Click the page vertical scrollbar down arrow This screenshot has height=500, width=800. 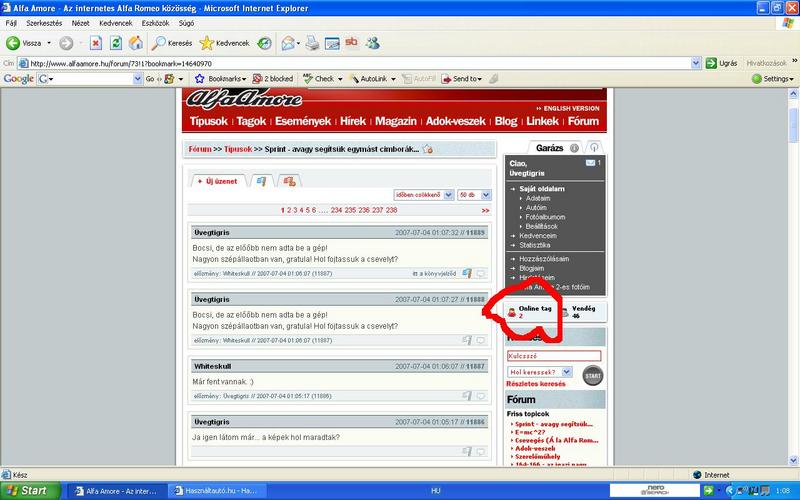tap(793, 460)
